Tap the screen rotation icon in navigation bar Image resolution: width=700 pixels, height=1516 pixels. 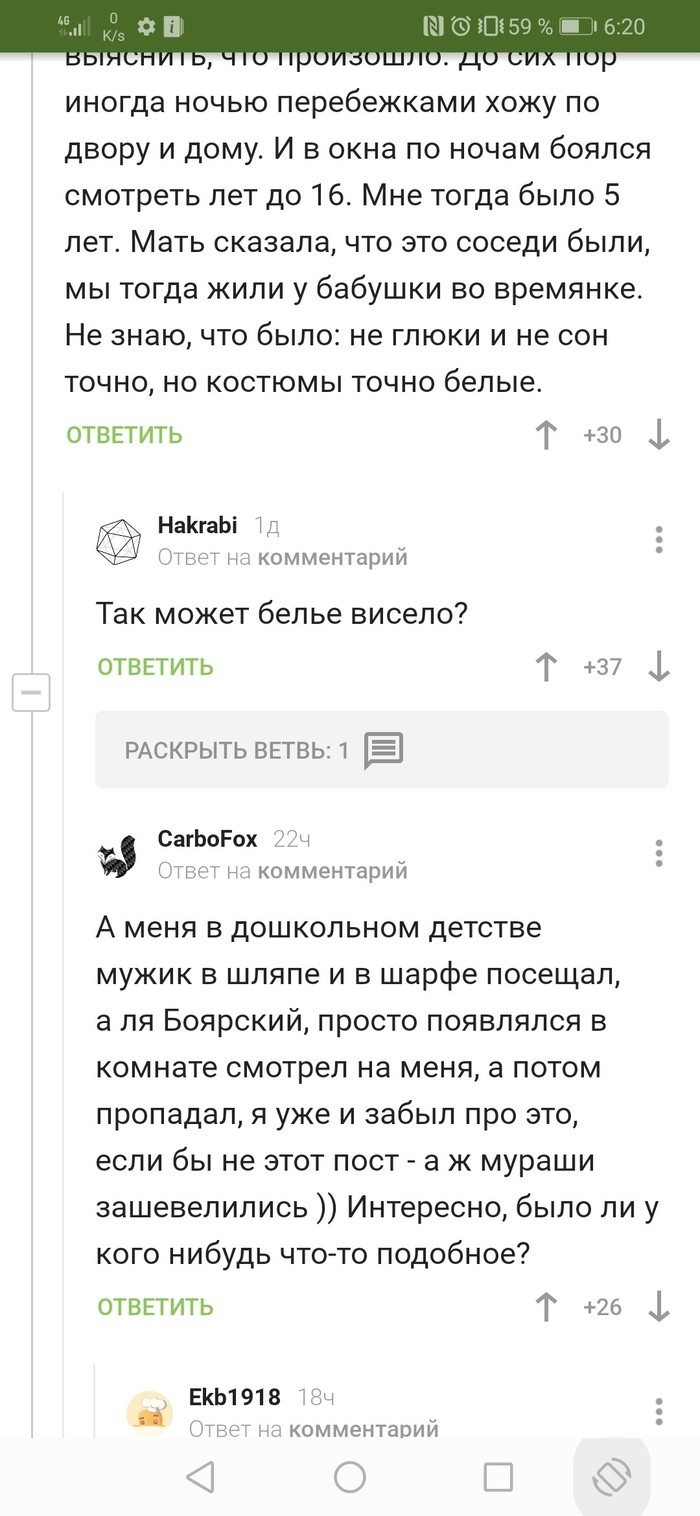[x=611, y=1477]
